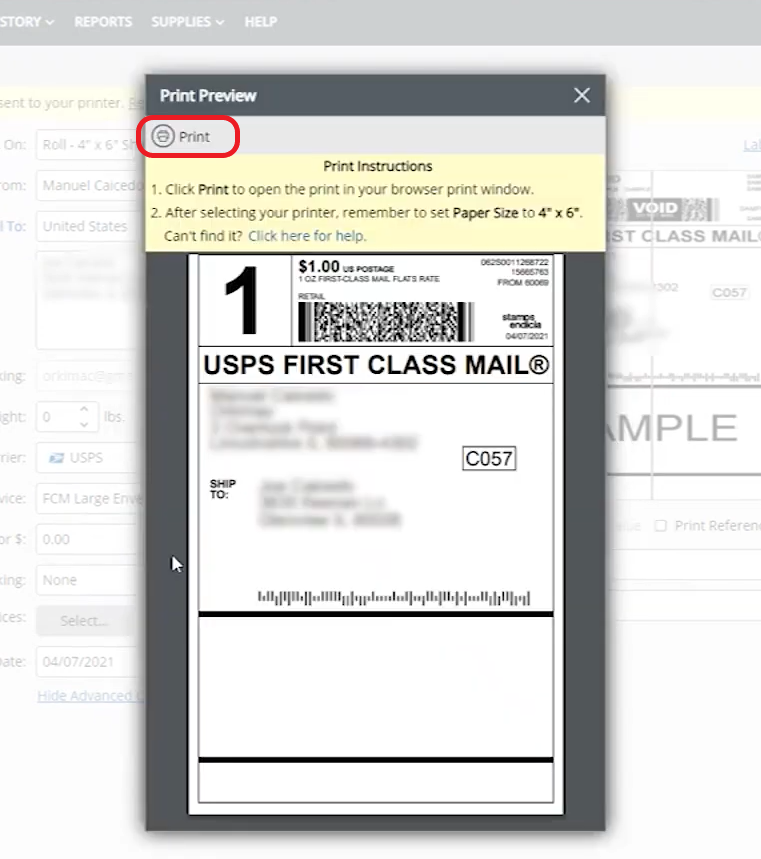The image size is (761, 859).
Task: Click the Print button in Print Preview
Action: pos(182,136)
